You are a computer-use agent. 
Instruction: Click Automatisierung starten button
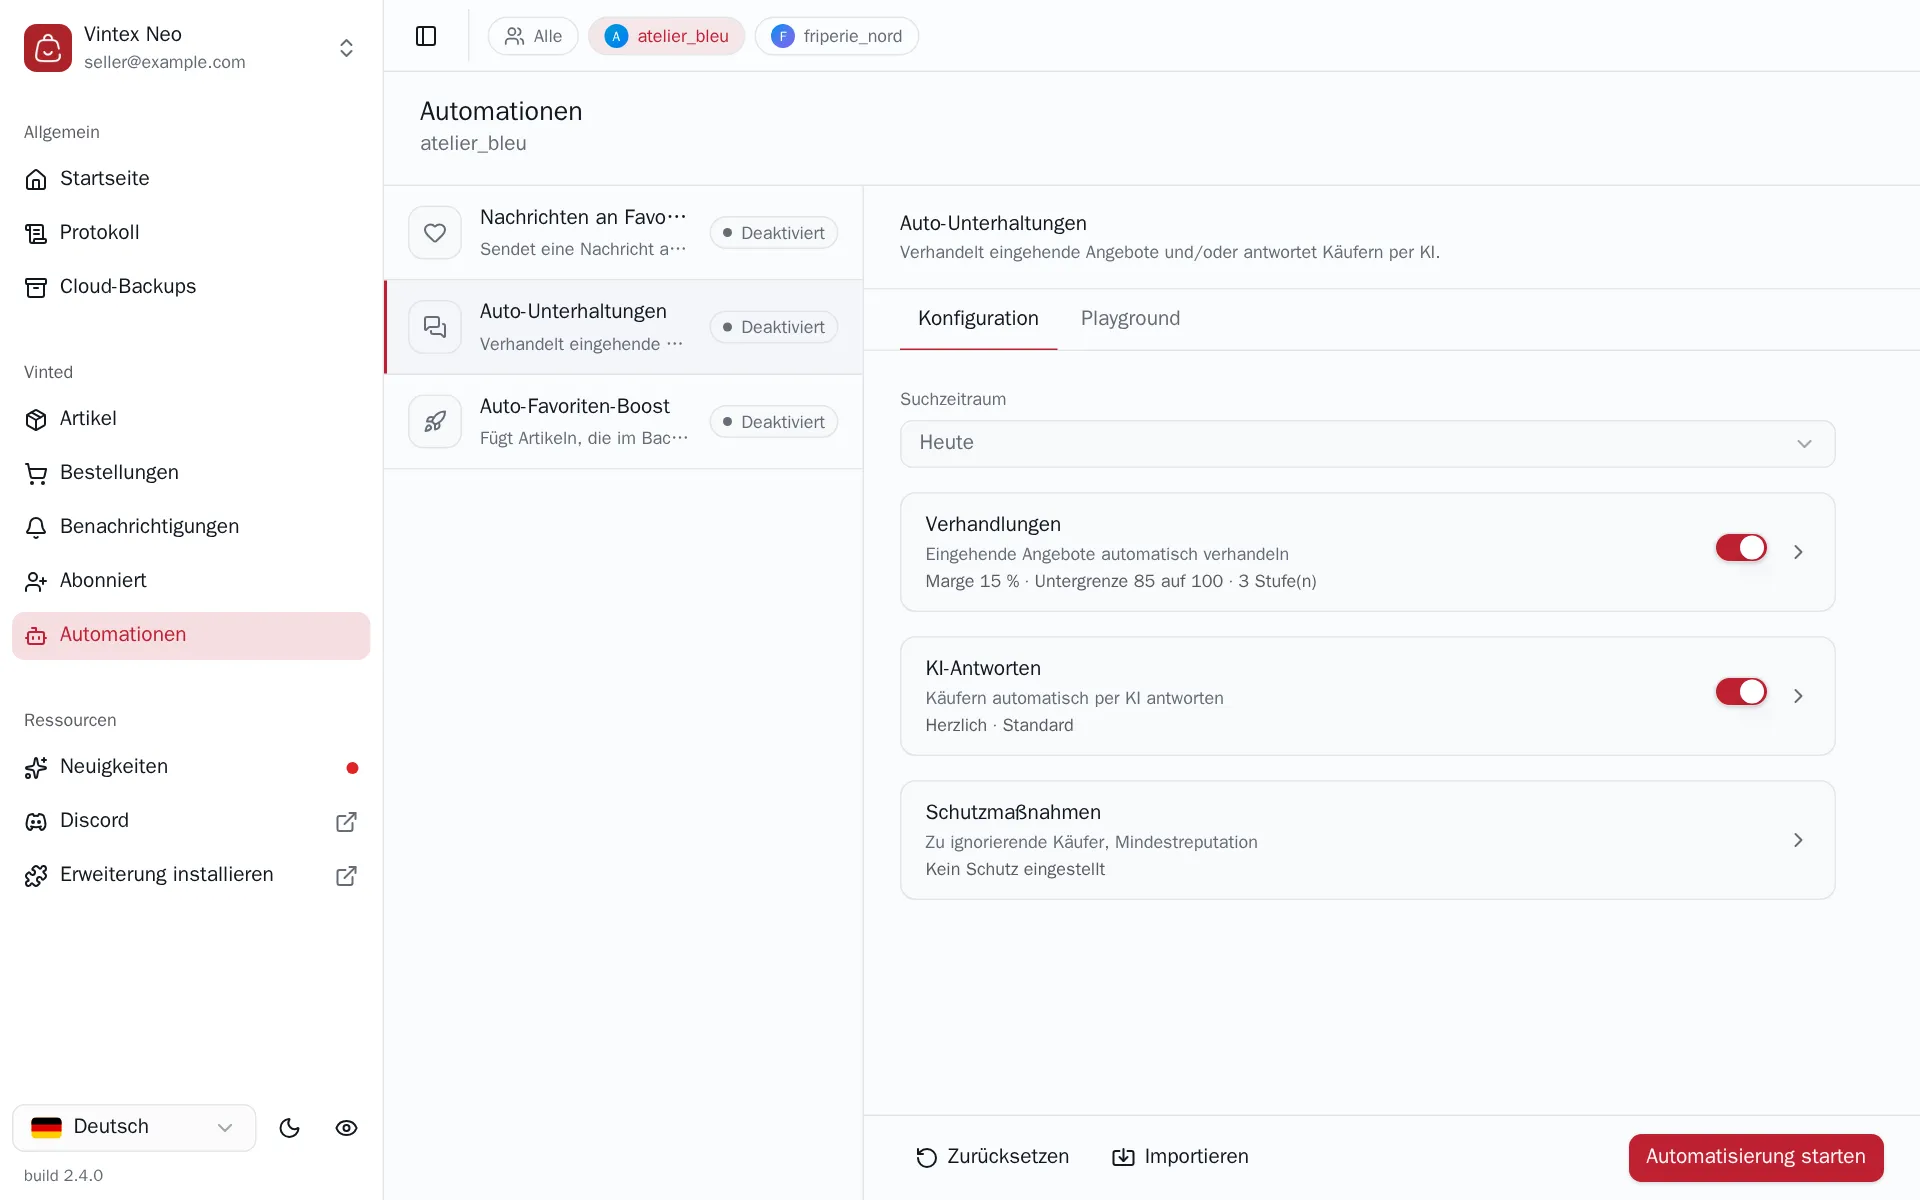[x=1756, y=1157]
